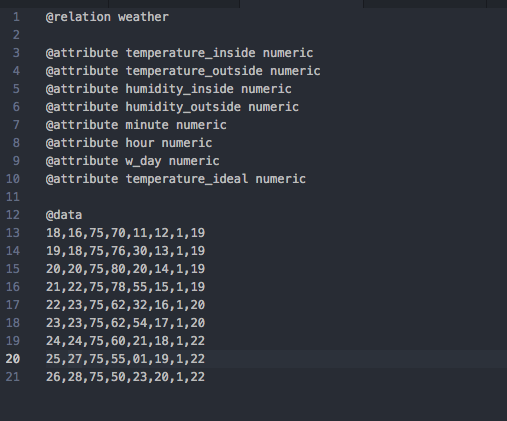Select the temperature_outside attribute line
Viewport: 507px width, 421px height.
183,71
